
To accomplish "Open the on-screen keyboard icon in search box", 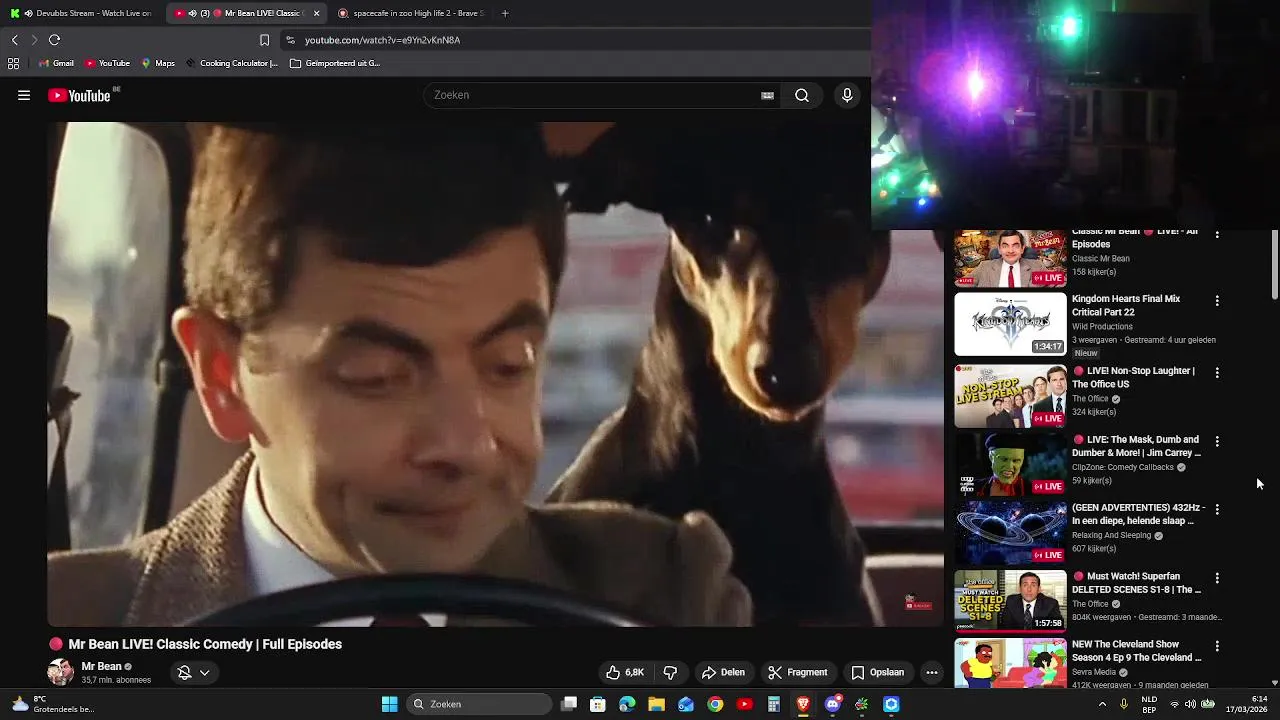I will (x=767, y=95).
